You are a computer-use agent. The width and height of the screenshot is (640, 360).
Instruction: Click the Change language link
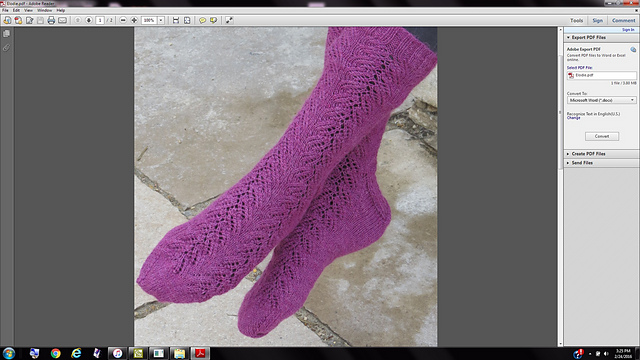point(573,118)
